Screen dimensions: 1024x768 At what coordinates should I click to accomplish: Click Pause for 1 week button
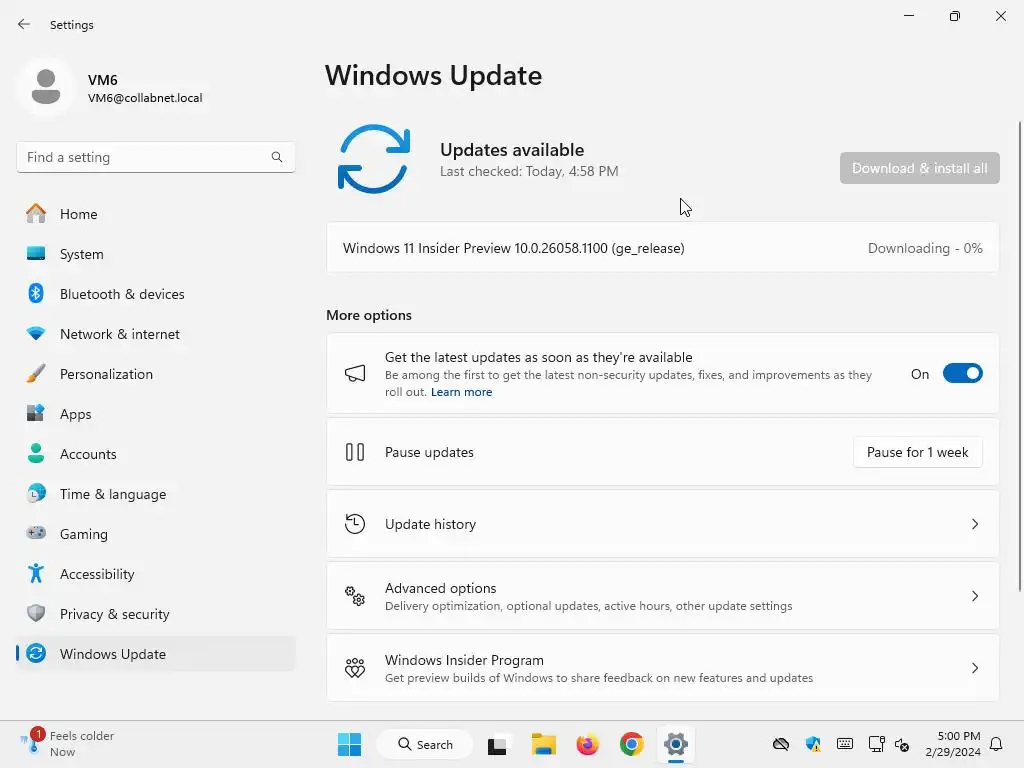tap(918, 452)
